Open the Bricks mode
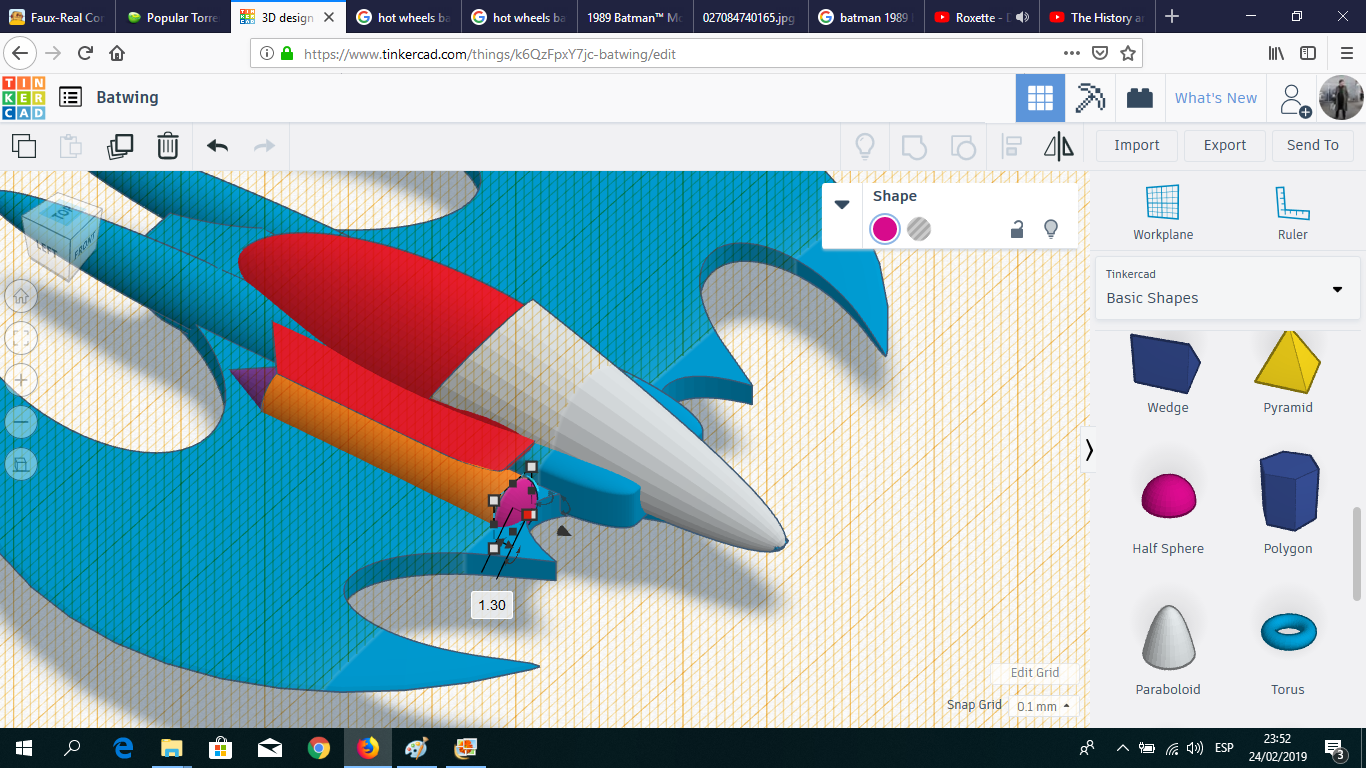Screen dimensions: 1366x768 pos(1139,98)
